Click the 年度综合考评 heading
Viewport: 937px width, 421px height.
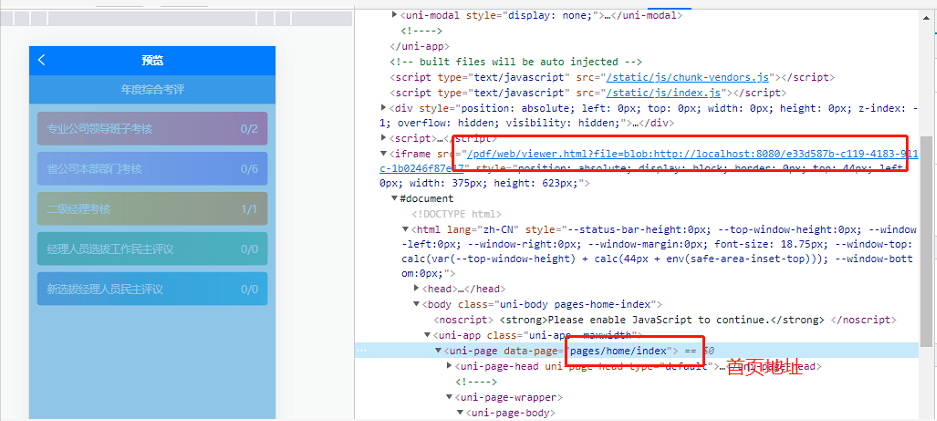152,90
